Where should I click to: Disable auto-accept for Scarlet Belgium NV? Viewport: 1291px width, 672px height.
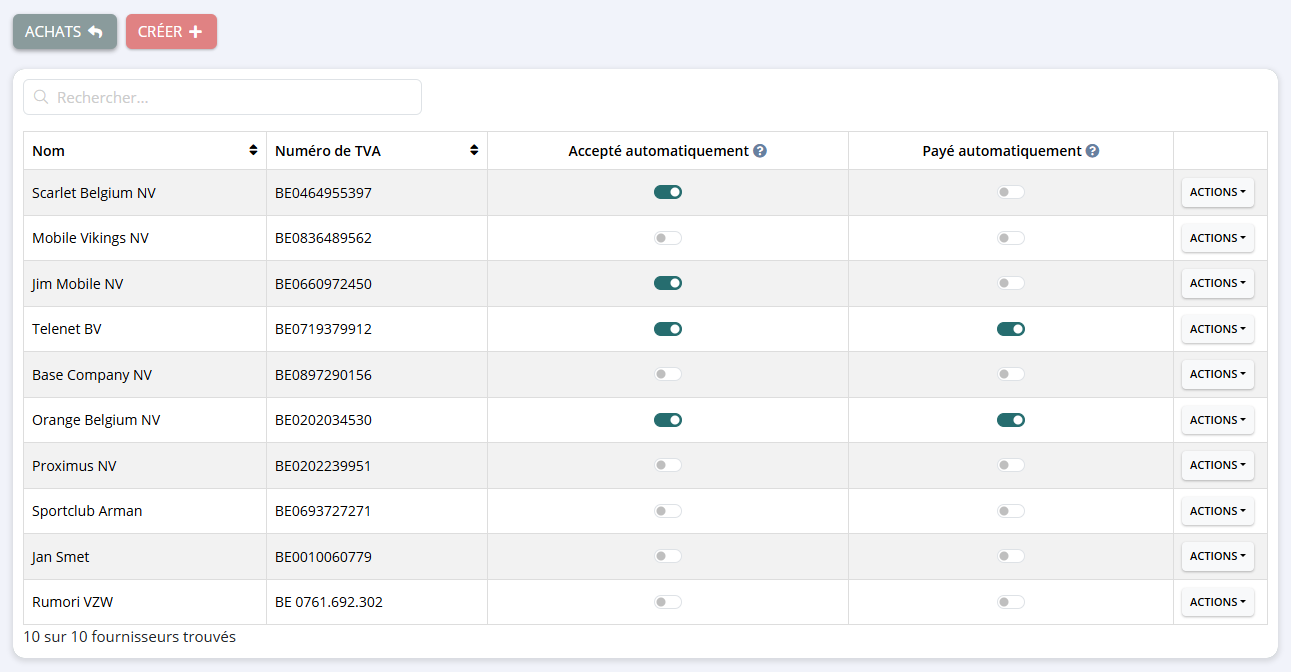pos(668,192)
